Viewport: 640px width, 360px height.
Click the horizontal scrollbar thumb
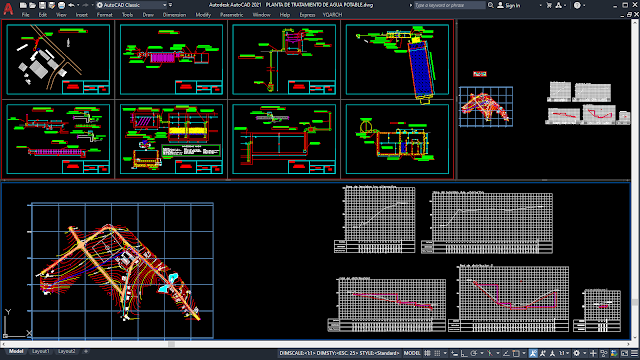point(171,344)
